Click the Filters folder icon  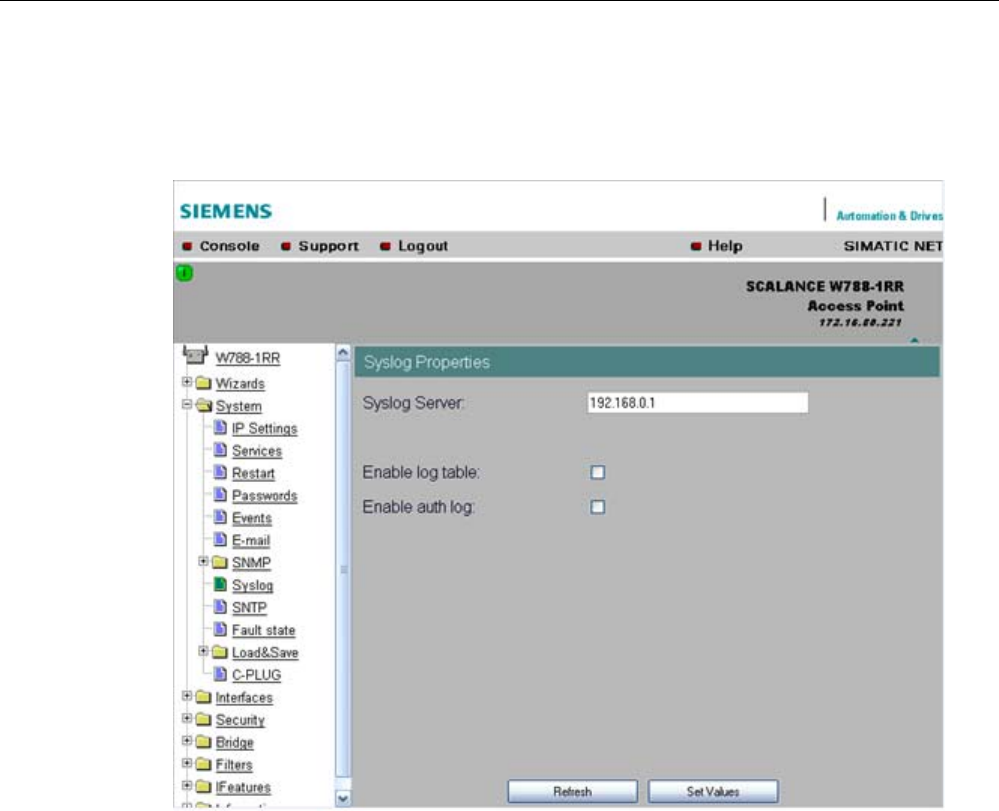(203, 764)
